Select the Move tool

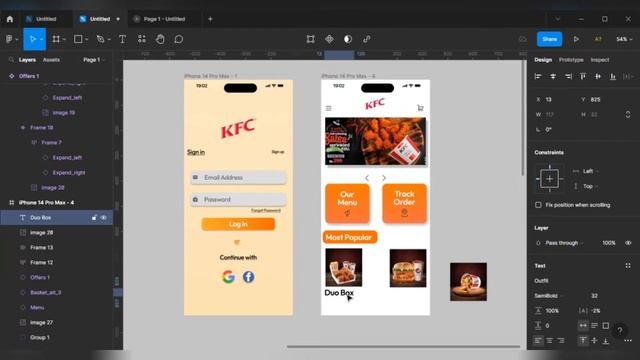coord(33,39)
